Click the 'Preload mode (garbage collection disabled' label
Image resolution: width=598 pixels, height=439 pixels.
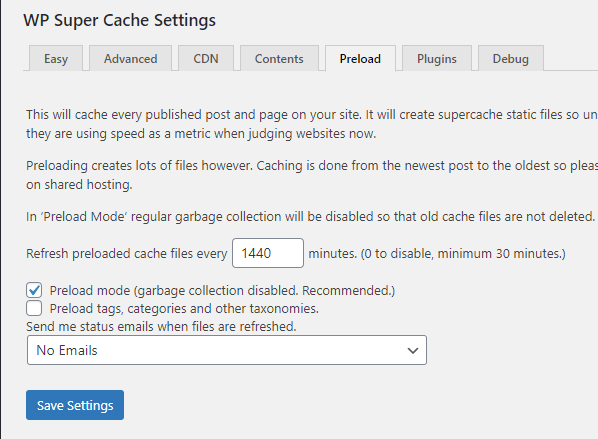coord(222,291)
